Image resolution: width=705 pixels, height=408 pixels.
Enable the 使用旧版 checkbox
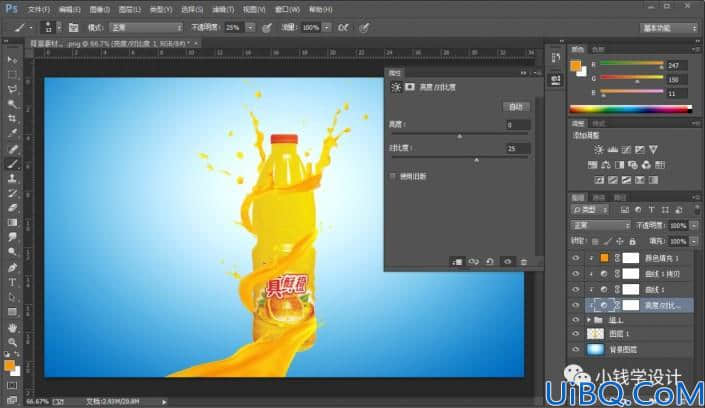(393, 176)
